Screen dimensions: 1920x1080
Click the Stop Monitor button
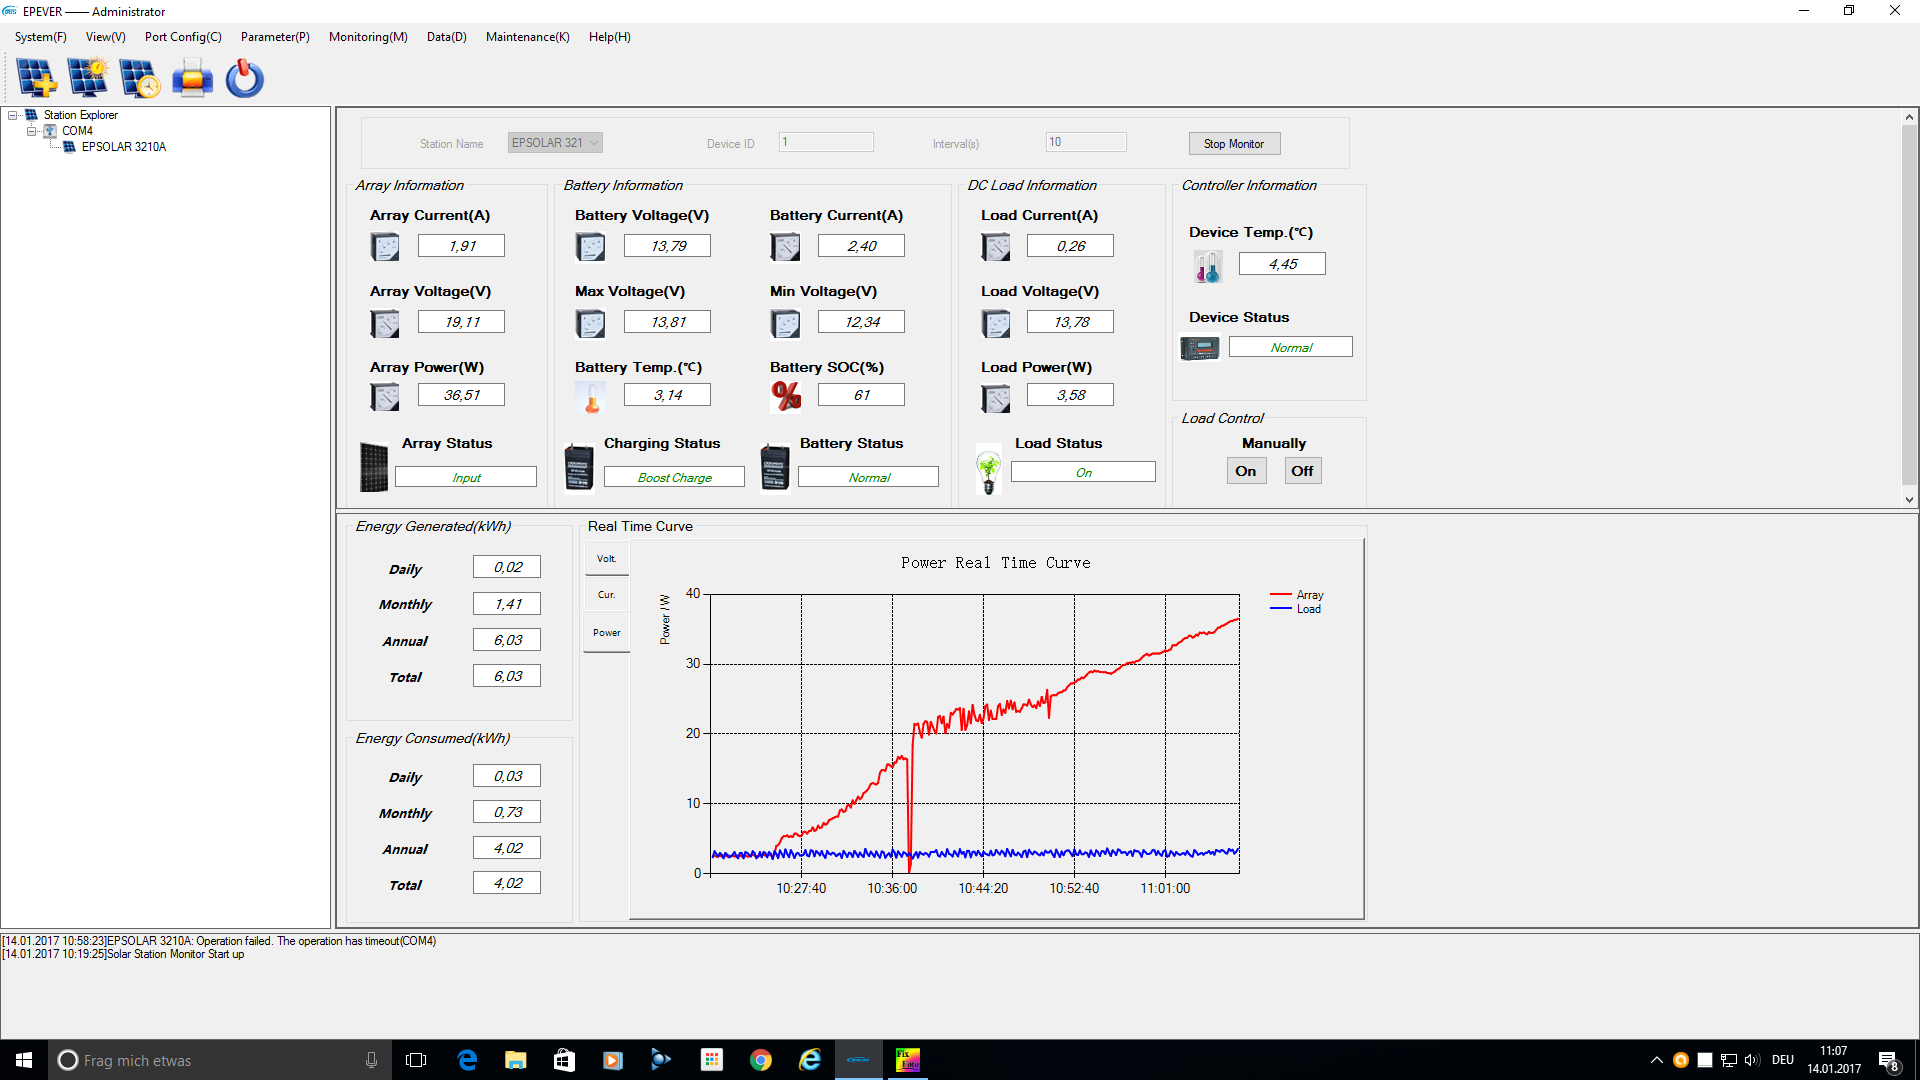pos(1234,144)
